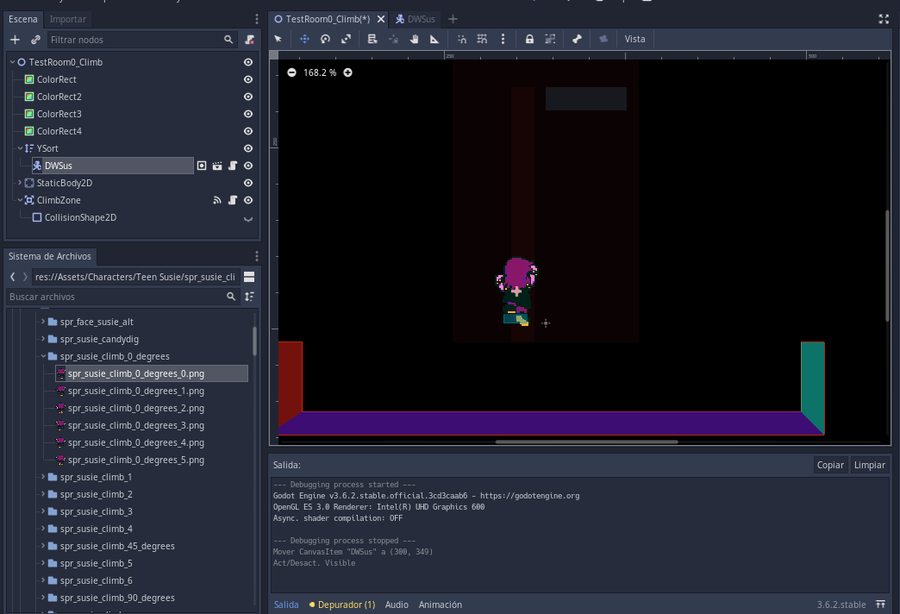Open snapping options three-dot menu
This screenshot has width=900, height=614.
pos(503,39)
